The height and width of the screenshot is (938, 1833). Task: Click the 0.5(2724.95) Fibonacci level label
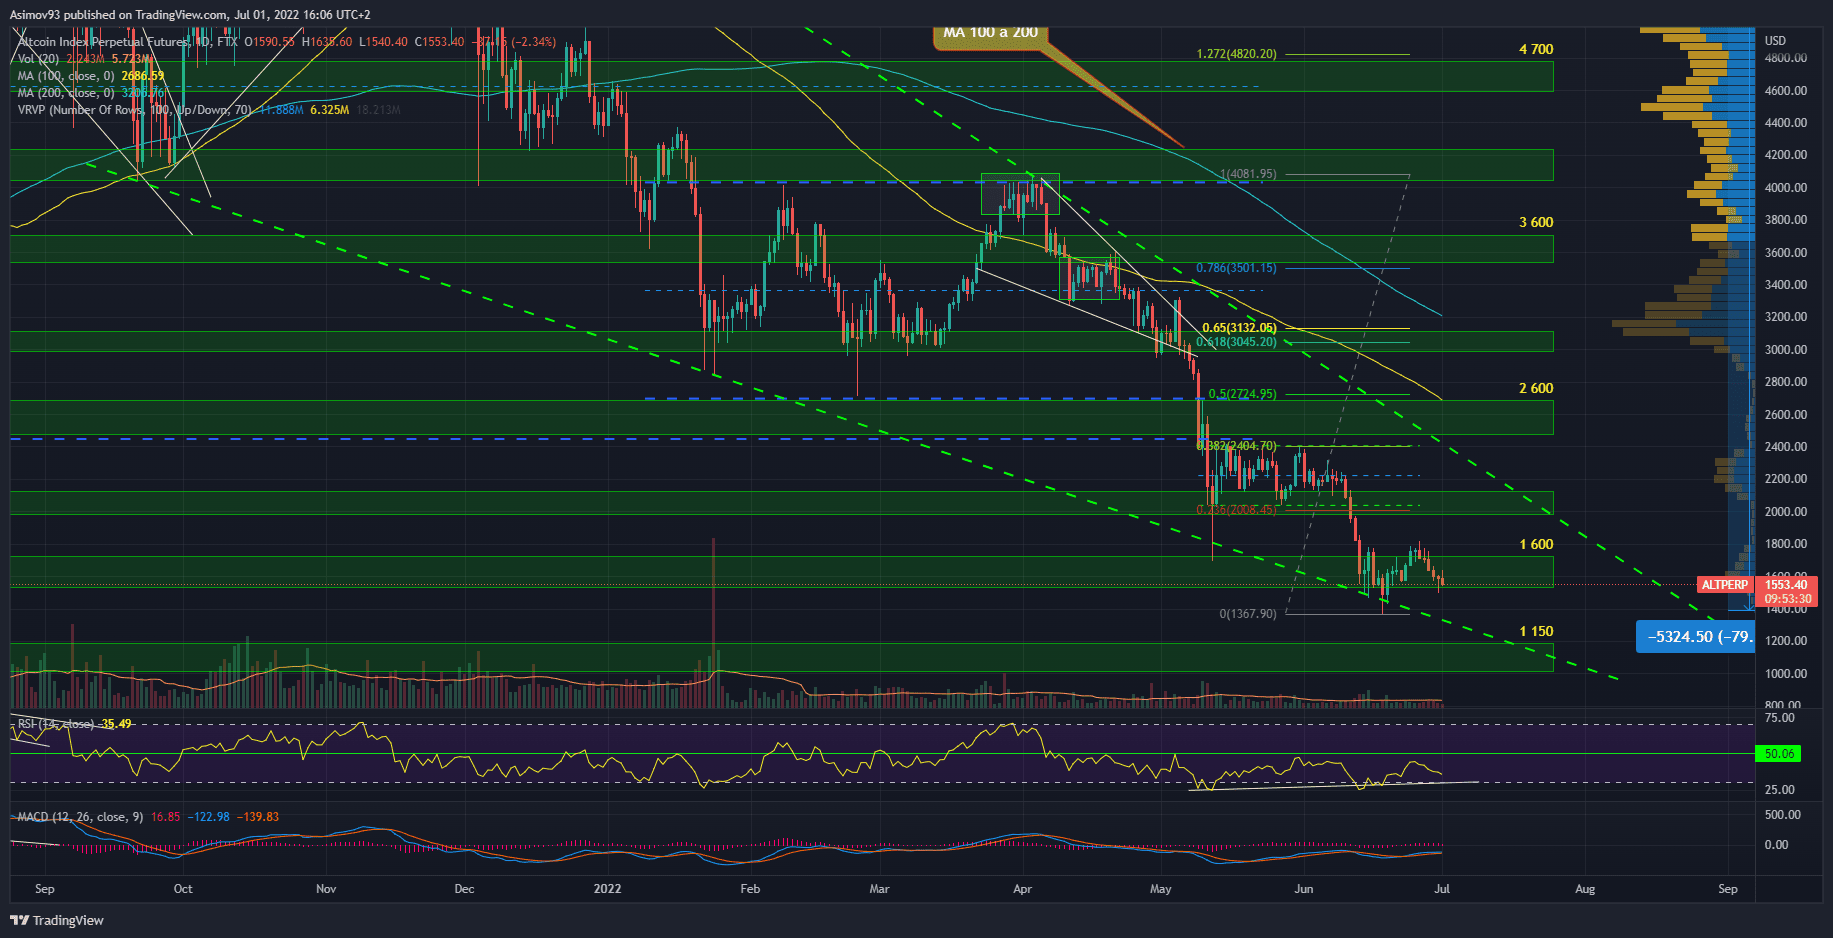(1242, 394)
